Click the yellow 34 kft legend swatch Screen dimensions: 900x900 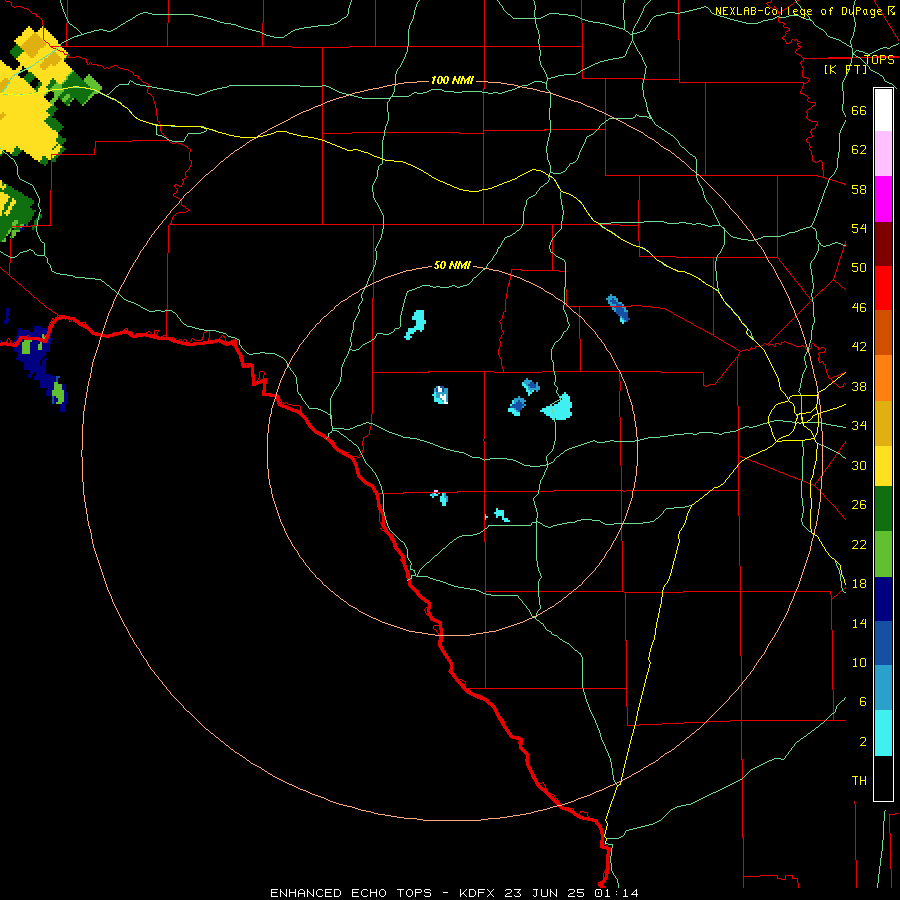883,466
